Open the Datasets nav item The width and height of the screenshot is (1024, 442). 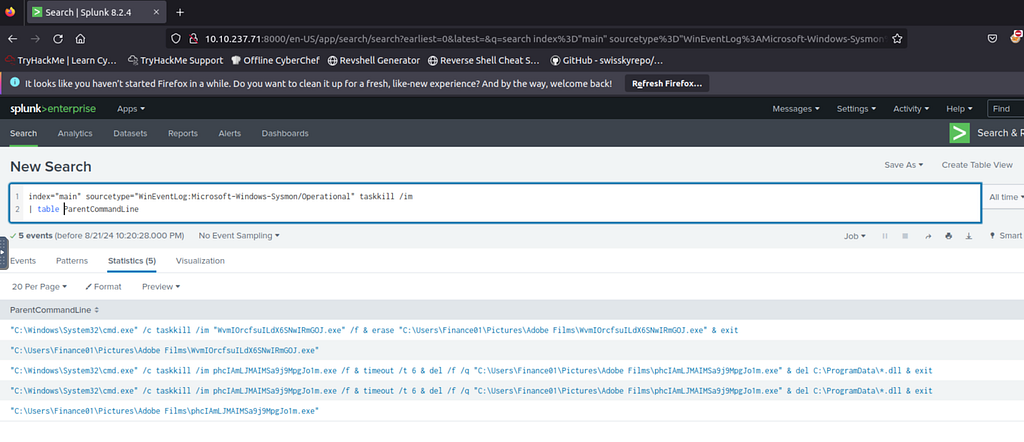tap(130, 133)
